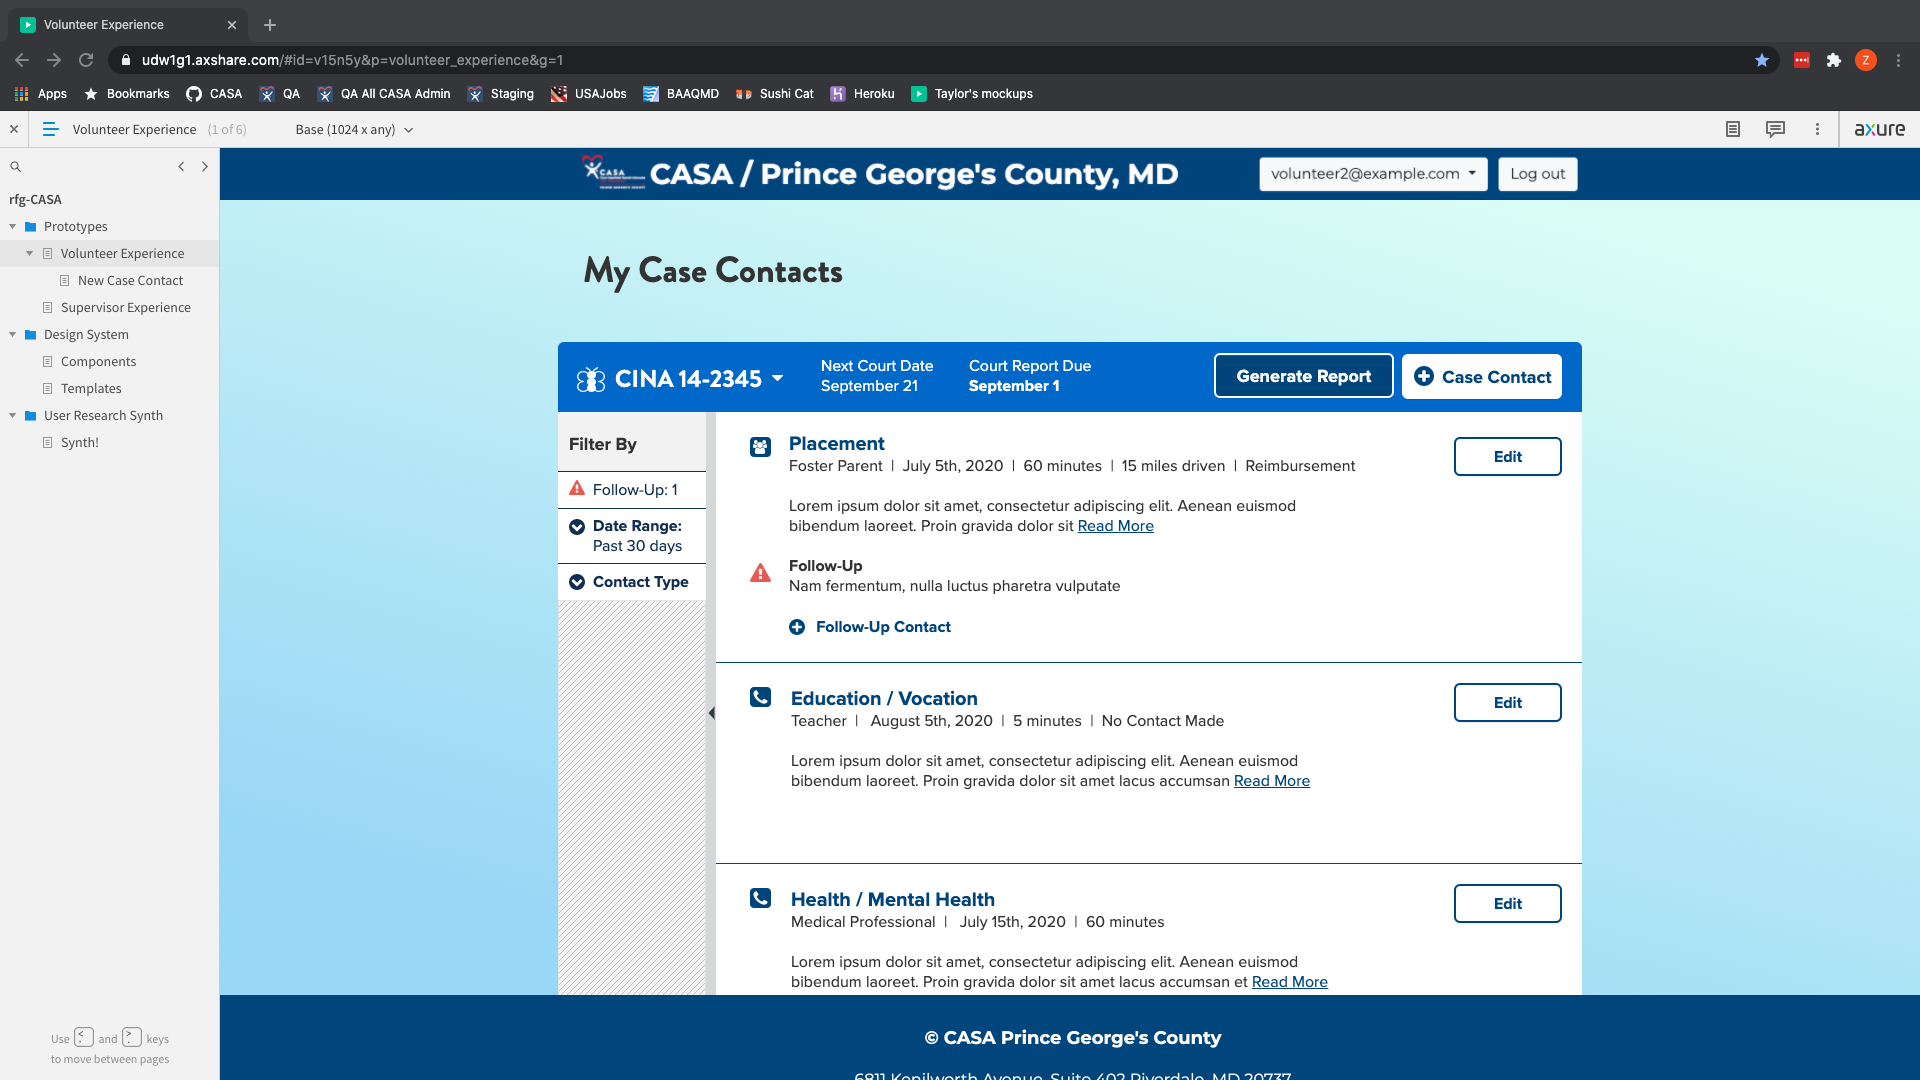Expand the CINA 14-2345 case dropdown
The width and height of the screenshot is (1920, 1080).
pyautogui.click(x=777, y=378)
